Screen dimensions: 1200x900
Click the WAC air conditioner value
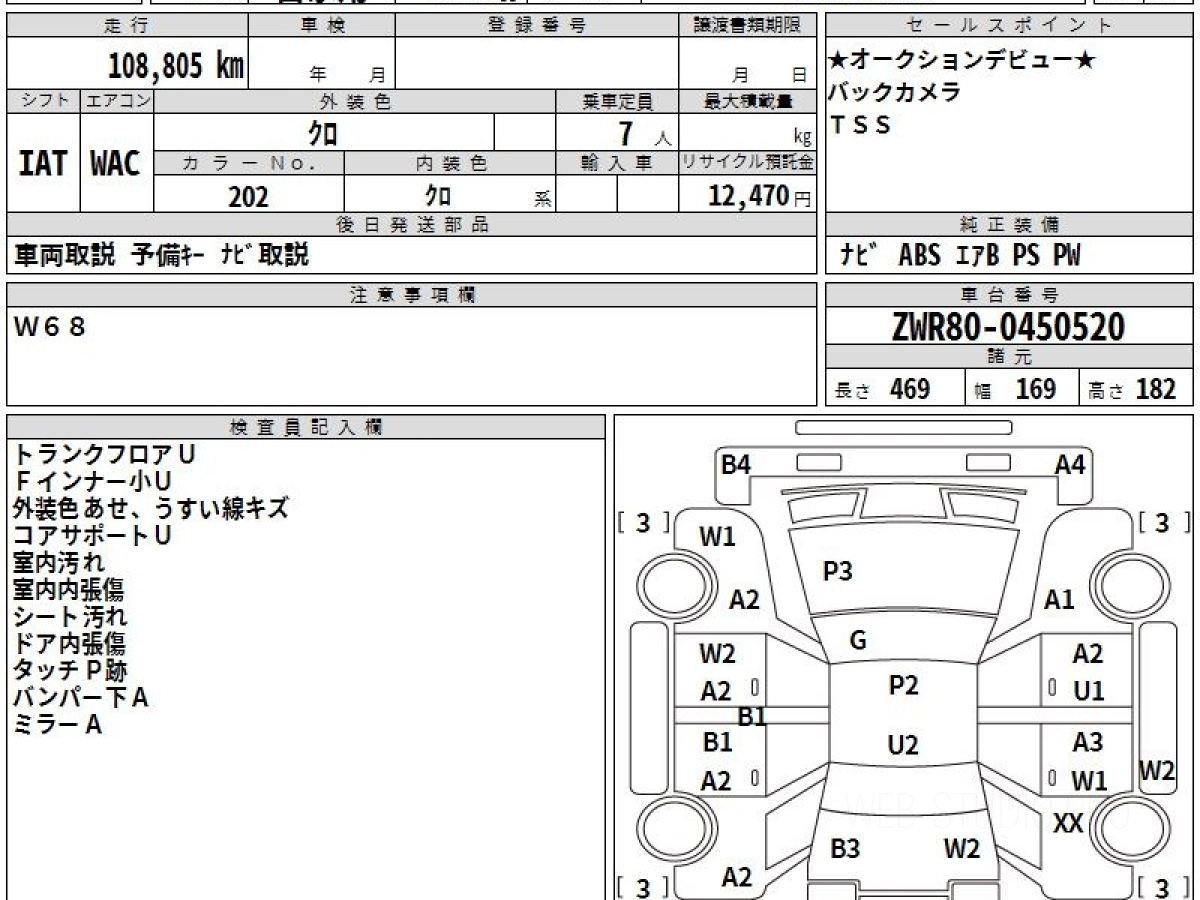tap(116, 164)
